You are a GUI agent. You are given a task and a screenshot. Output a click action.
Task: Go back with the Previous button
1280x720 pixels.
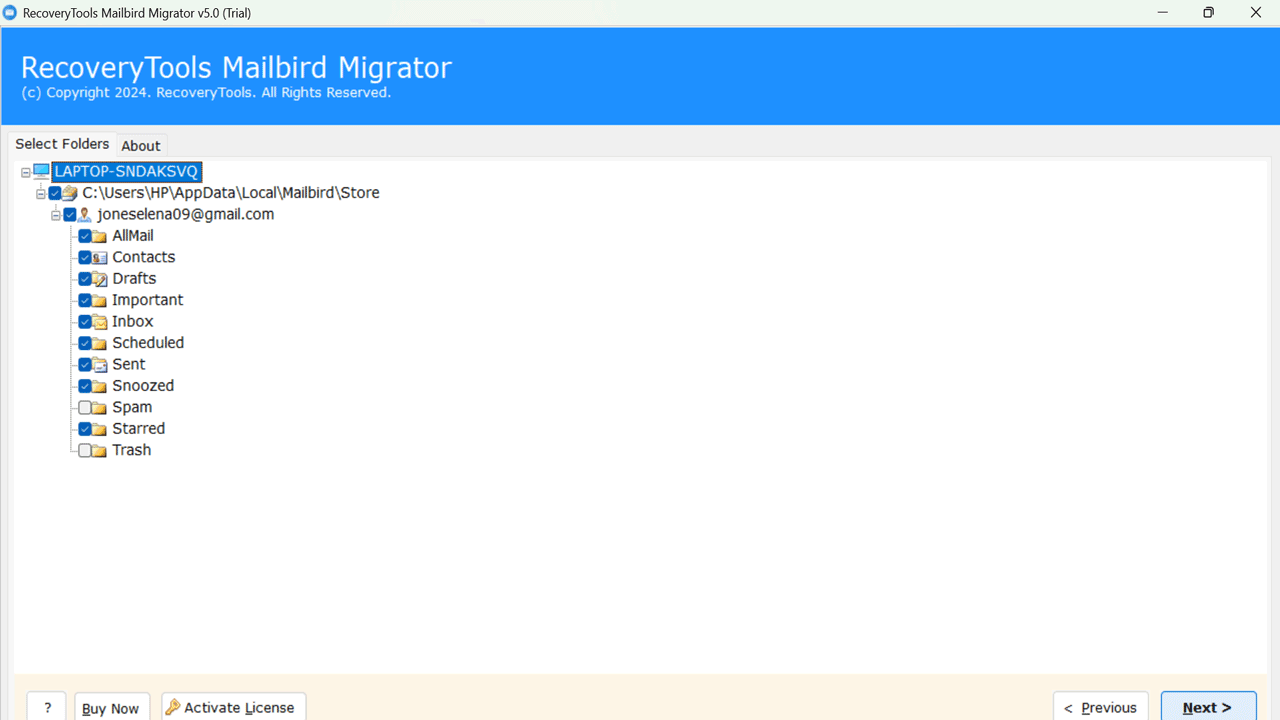1101,706
